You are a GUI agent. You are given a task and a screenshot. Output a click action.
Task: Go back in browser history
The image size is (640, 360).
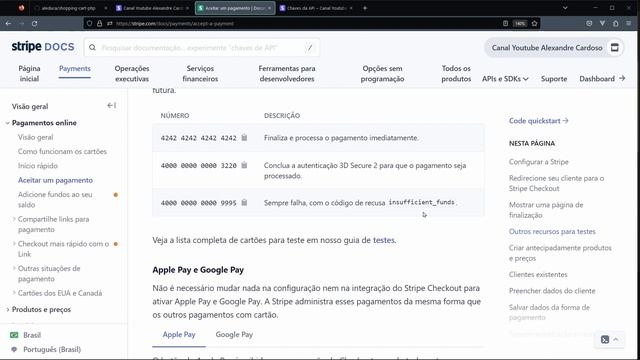coord(8,24)
